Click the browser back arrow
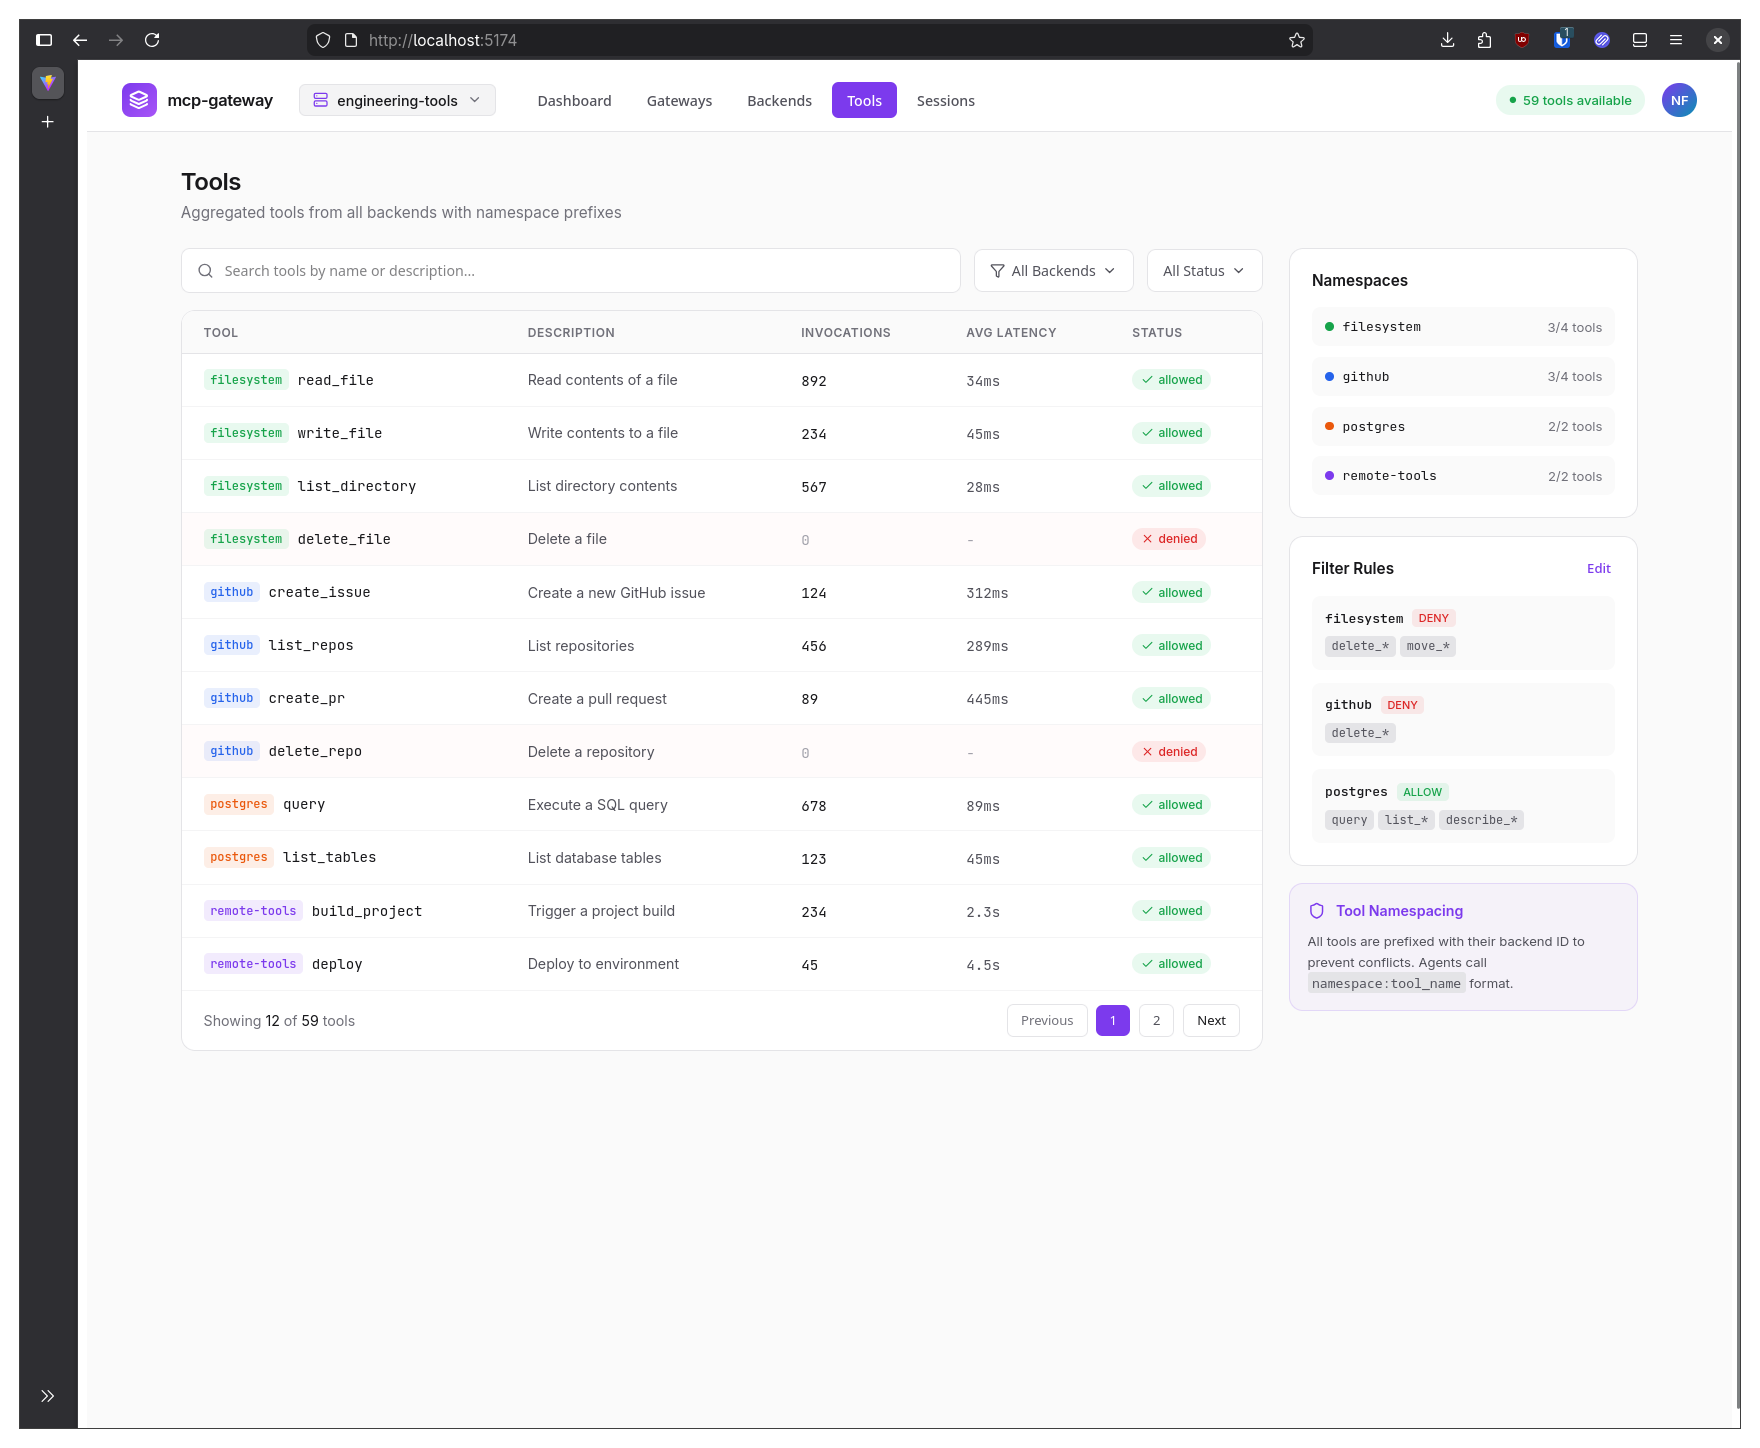Image resolution: width=1760 pixels, height=1448 pixels. (x=80, y=40)
